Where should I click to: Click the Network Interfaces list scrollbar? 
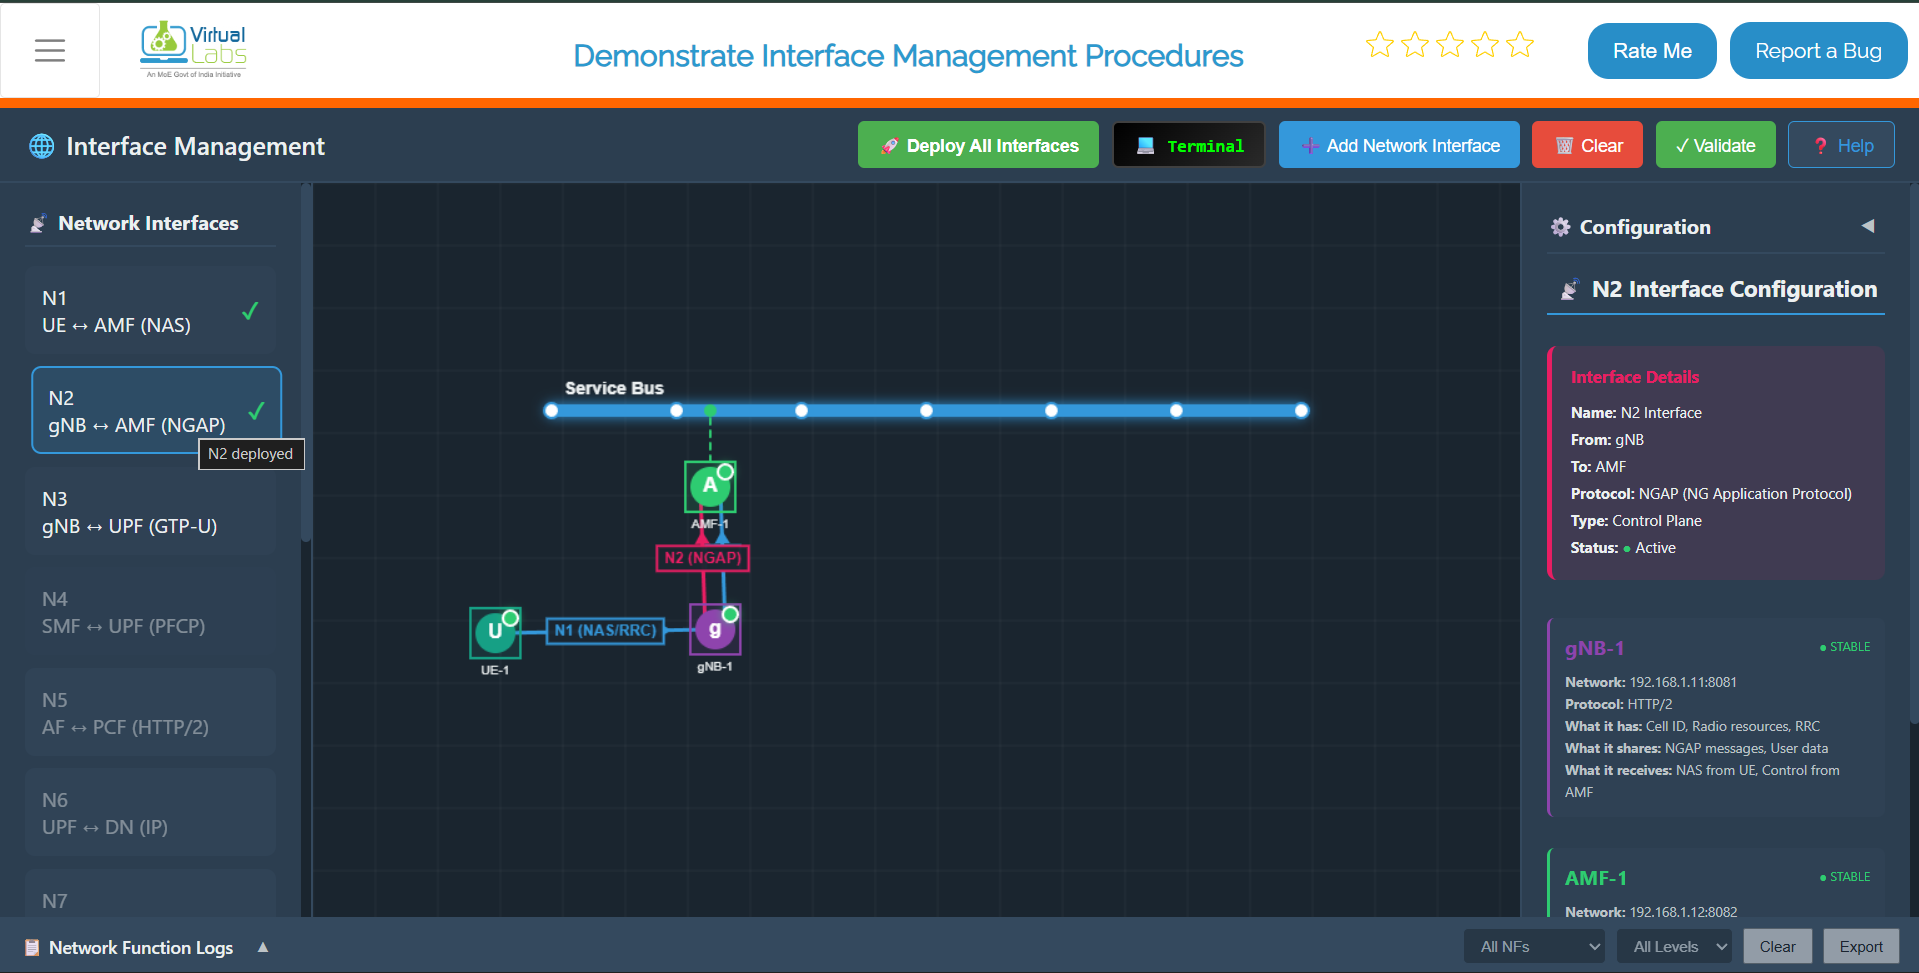coord(306,365)
